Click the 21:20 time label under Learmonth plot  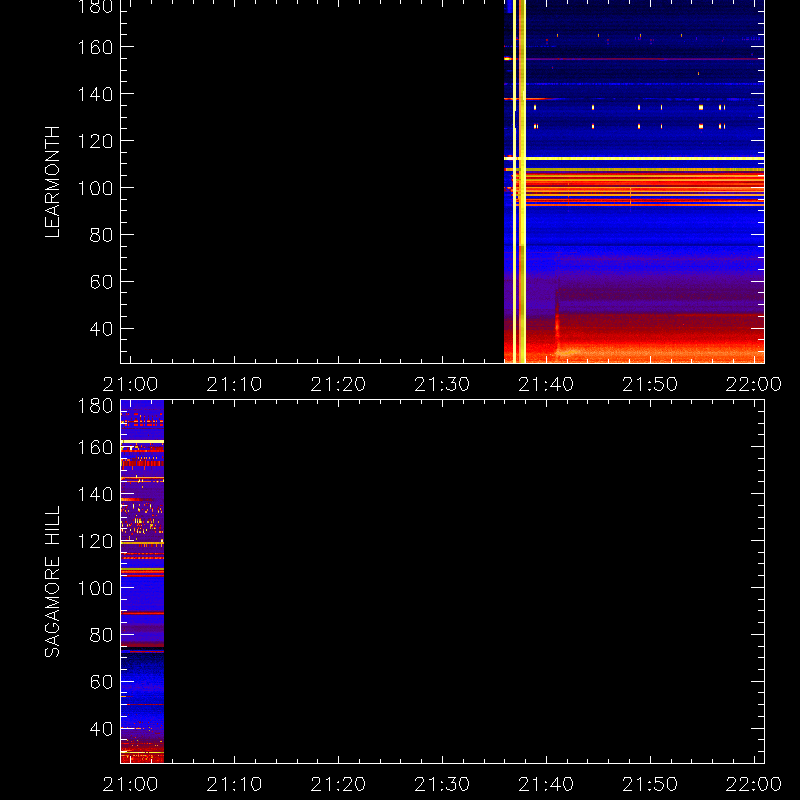(x=338, y=384)
